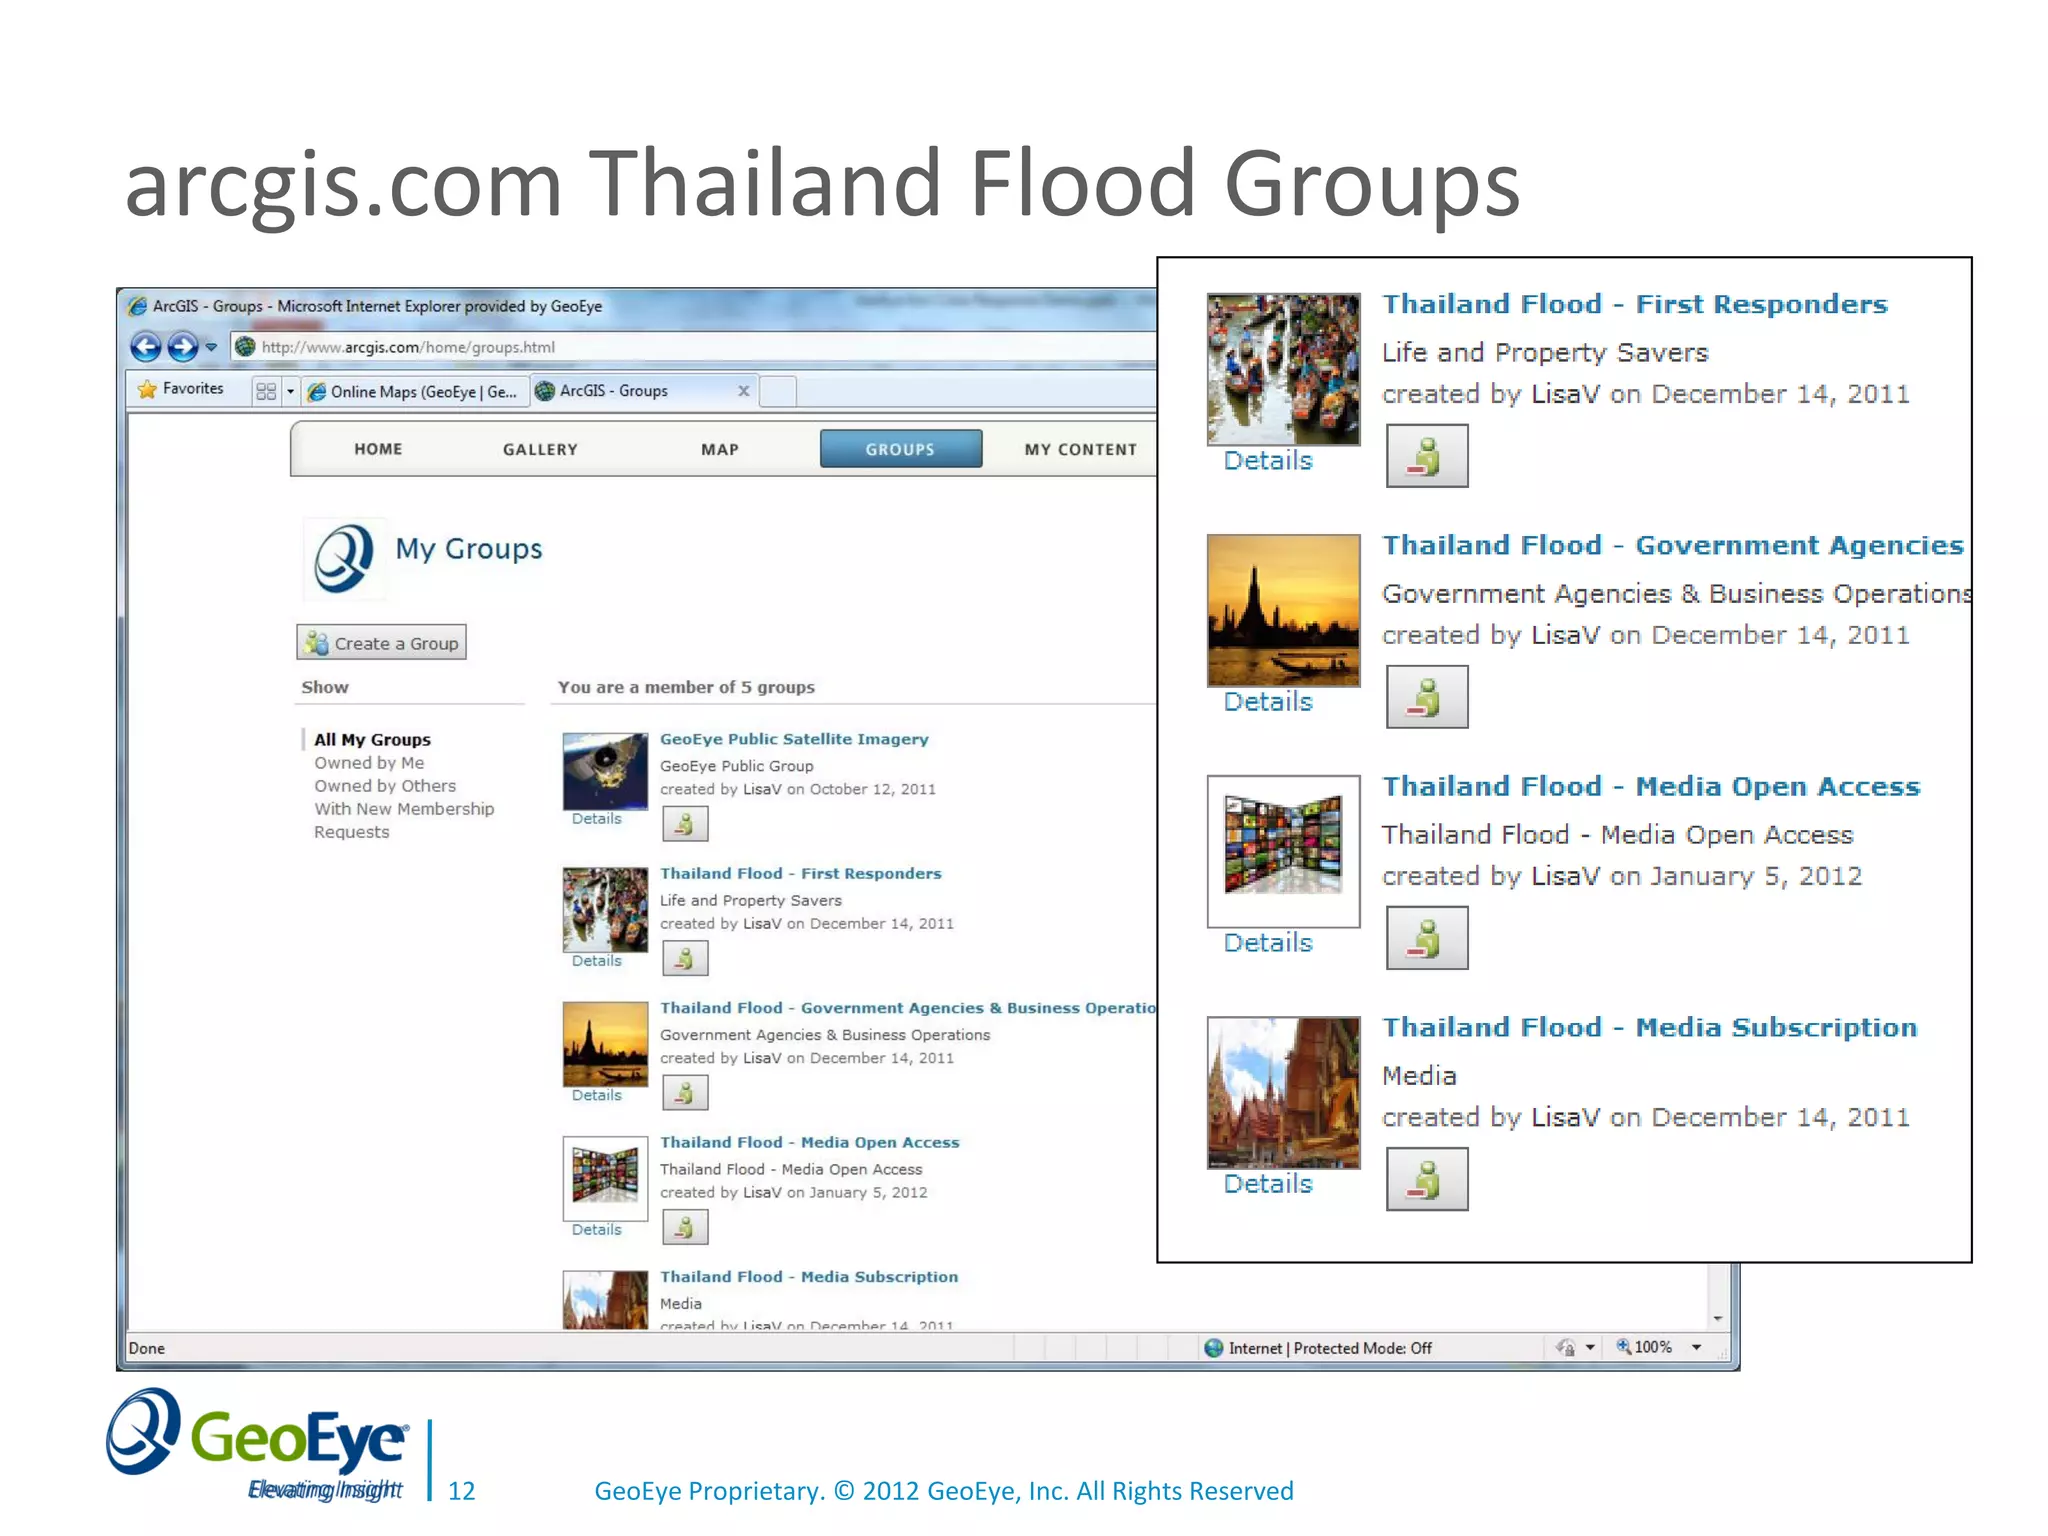
Task: Open Details under Media Open Access enlarged panel
Action: pyautogui.click(x=1268, y=942)
